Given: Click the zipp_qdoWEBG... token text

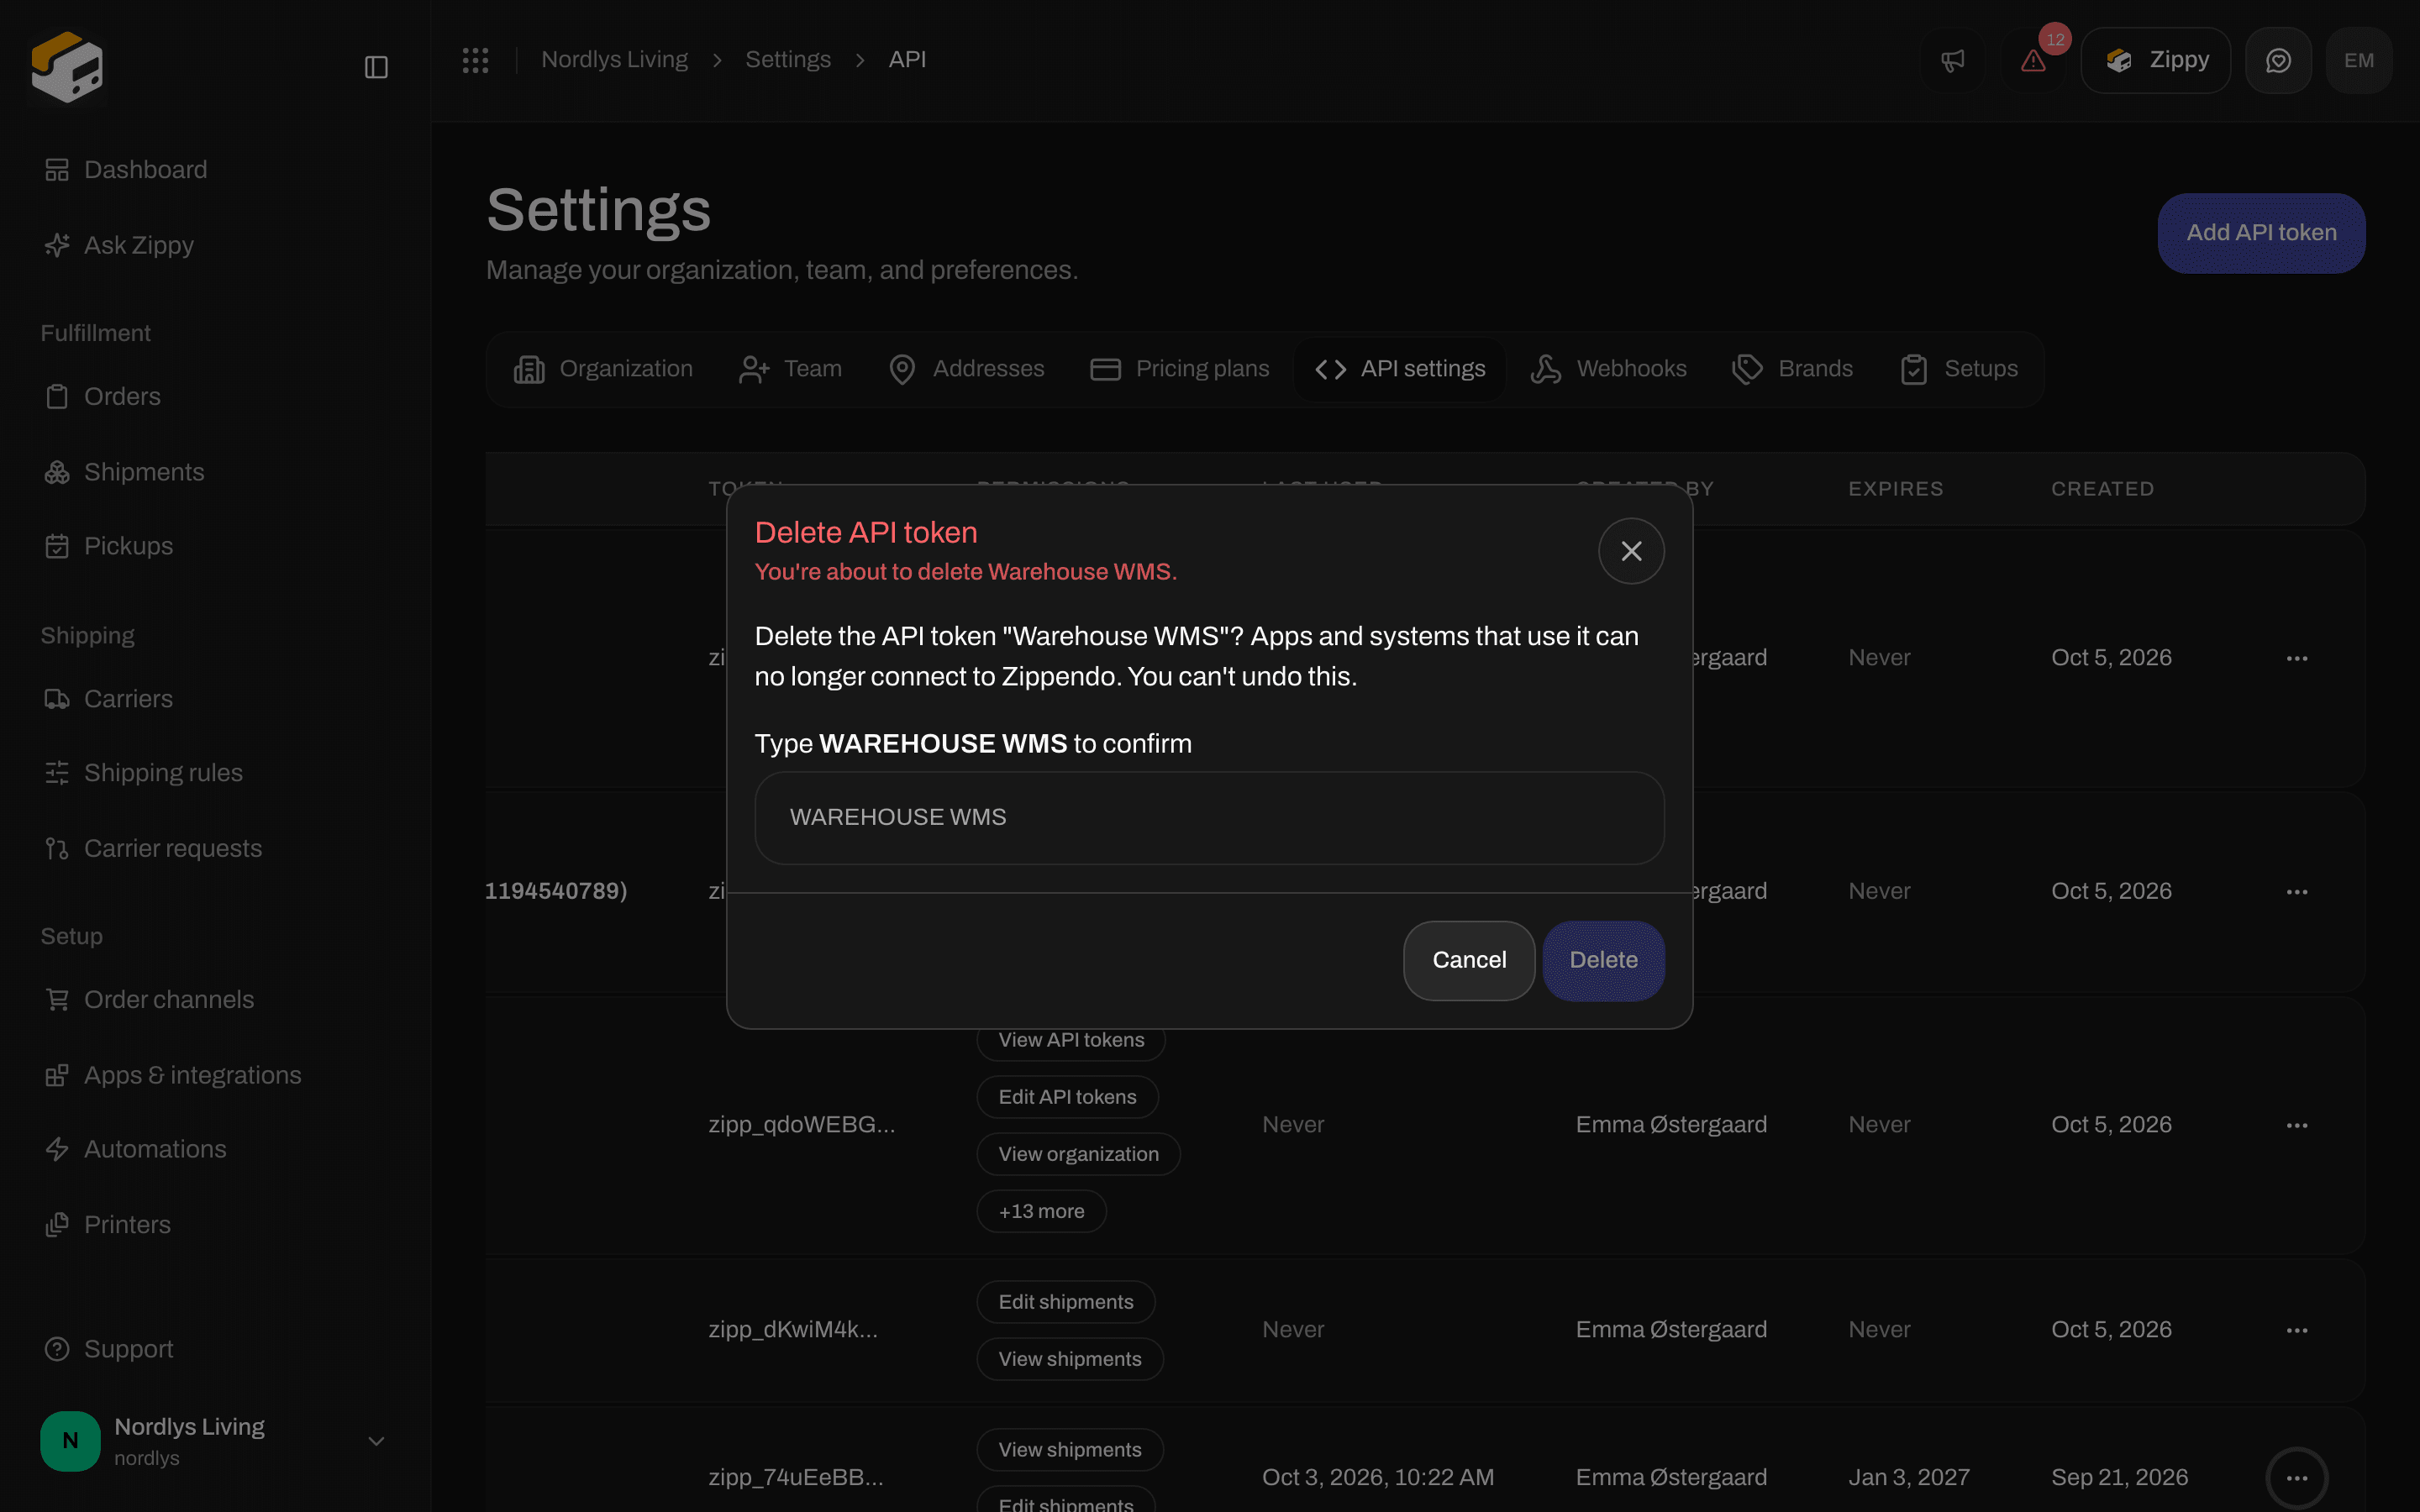Looking at the screenshot, I should 802,1125.
